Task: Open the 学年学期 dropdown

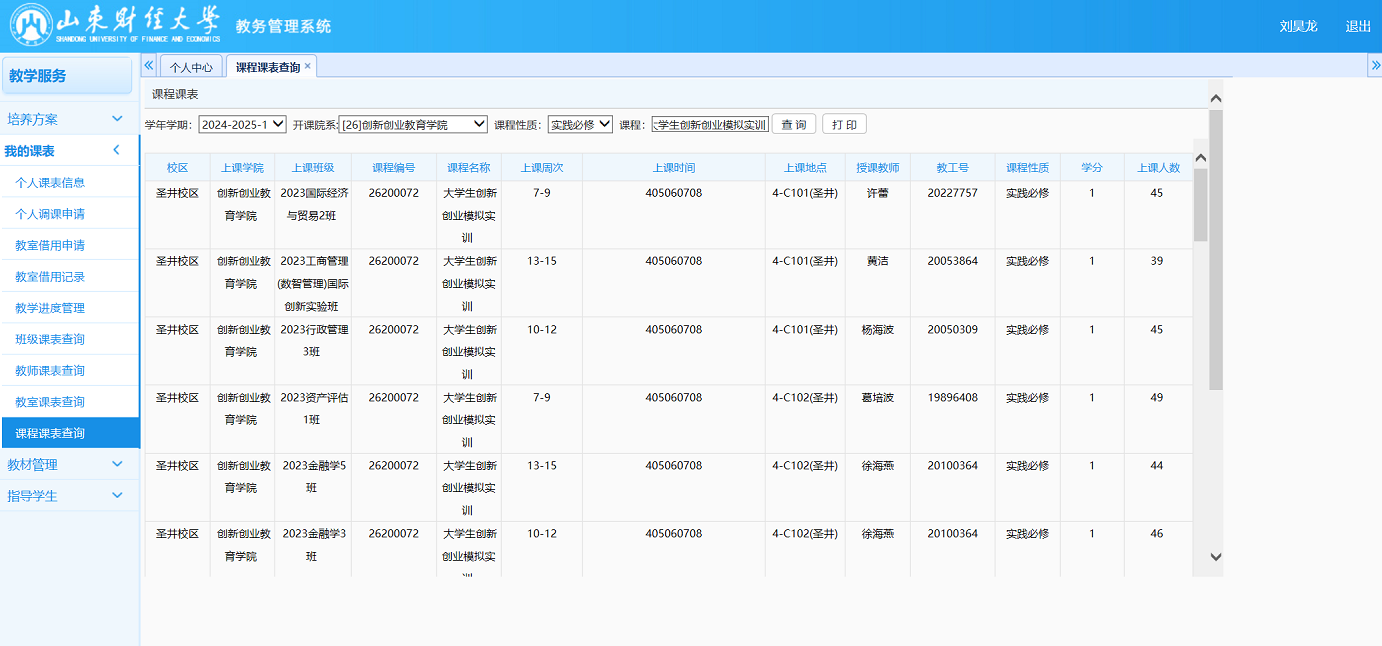Action: [242, 125]
